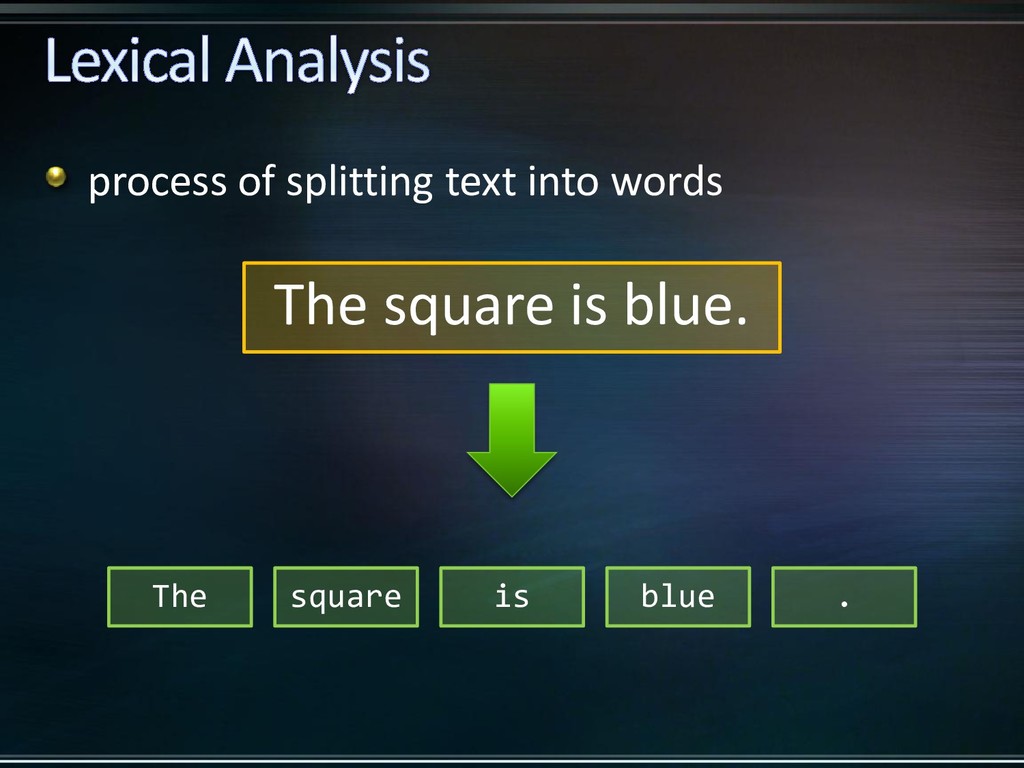The image size is (1024, 768).
Task: Select the "square" token box
Action: pyautogui.click(x=346, y=597)
